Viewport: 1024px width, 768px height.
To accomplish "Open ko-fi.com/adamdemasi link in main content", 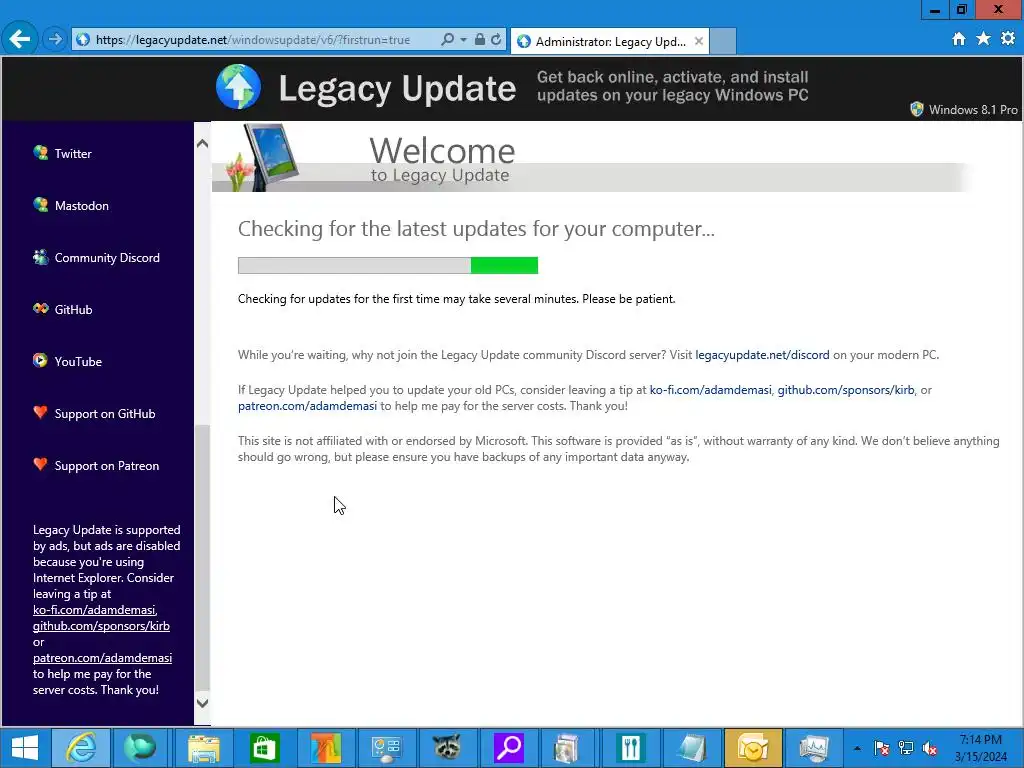I will click(711, 390).
